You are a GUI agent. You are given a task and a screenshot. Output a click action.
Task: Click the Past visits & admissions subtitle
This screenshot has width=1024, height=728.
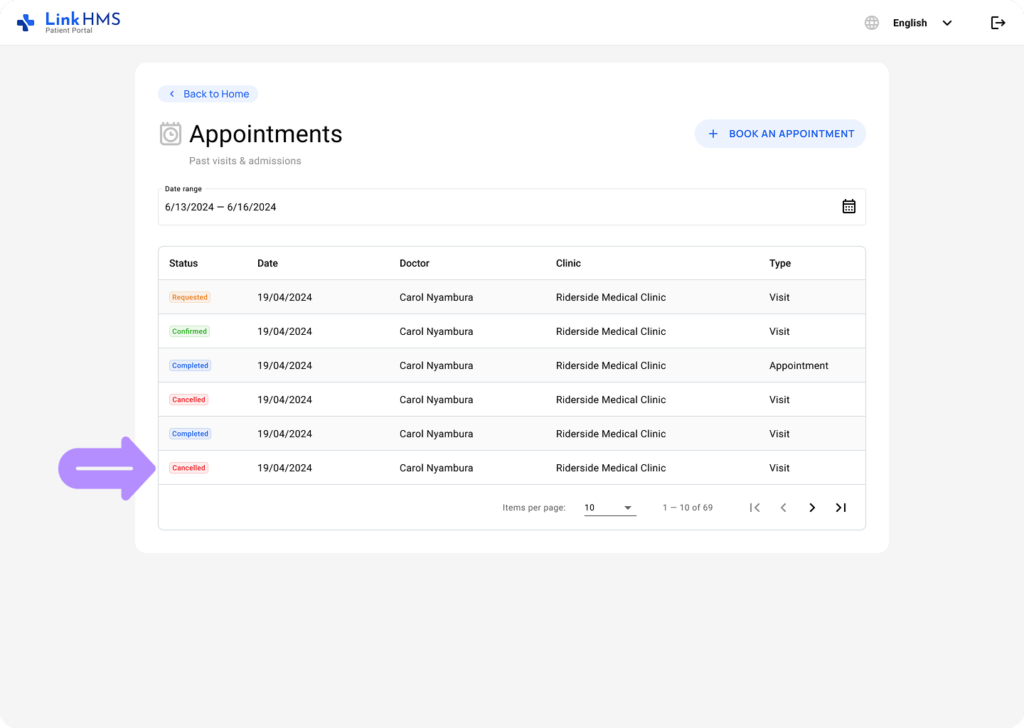245,161
